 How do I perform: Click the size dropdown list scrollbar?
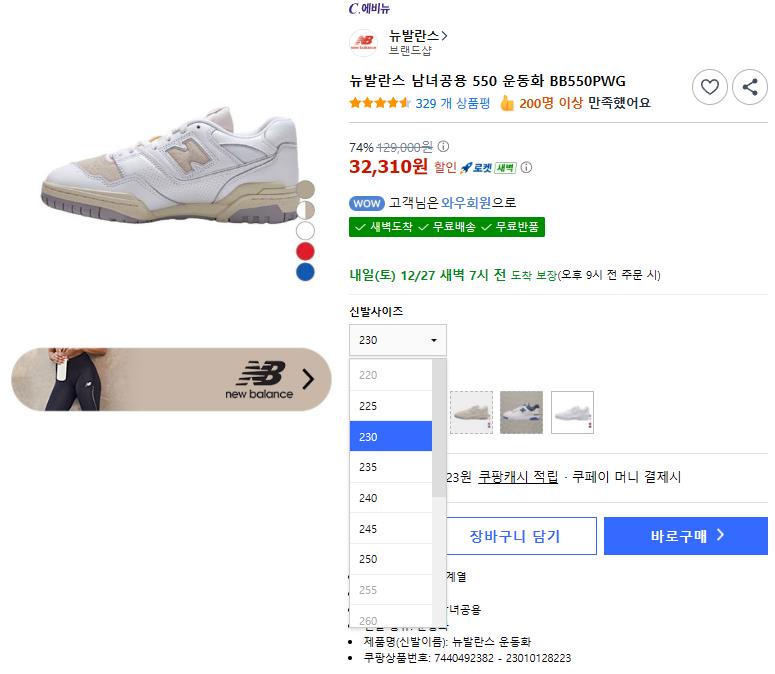[x=439, y=430]
